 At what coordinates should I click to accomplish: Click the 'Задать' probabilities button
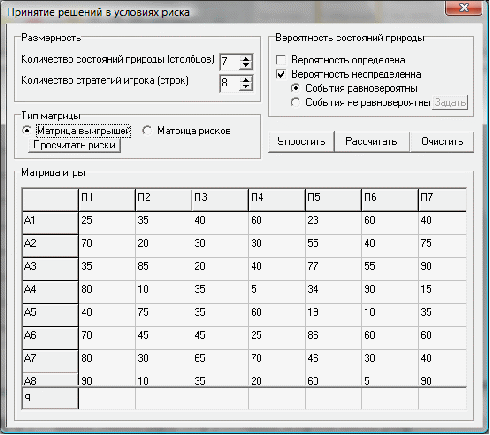pyautogui.click(x=450, y=102)
